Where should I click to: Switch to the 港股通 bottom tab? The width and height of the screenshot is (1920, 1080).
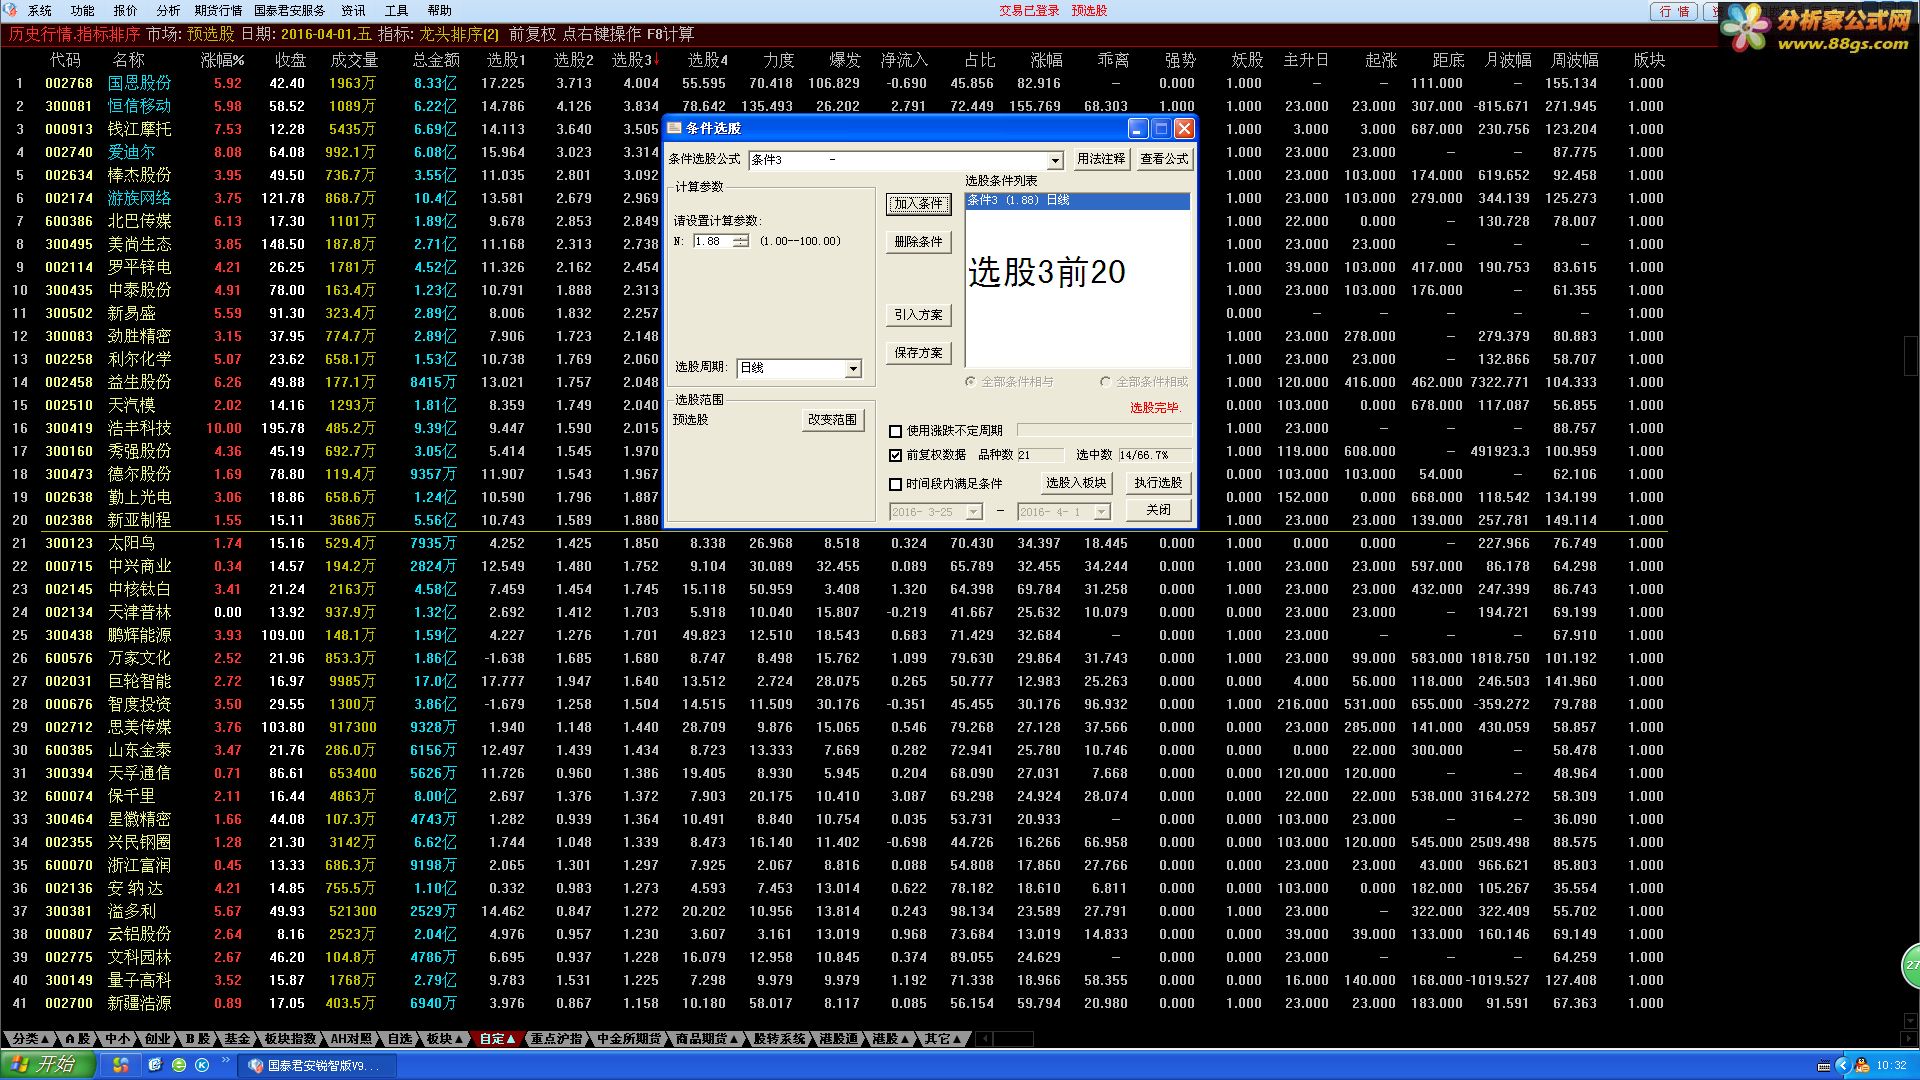click(839, 1039)
